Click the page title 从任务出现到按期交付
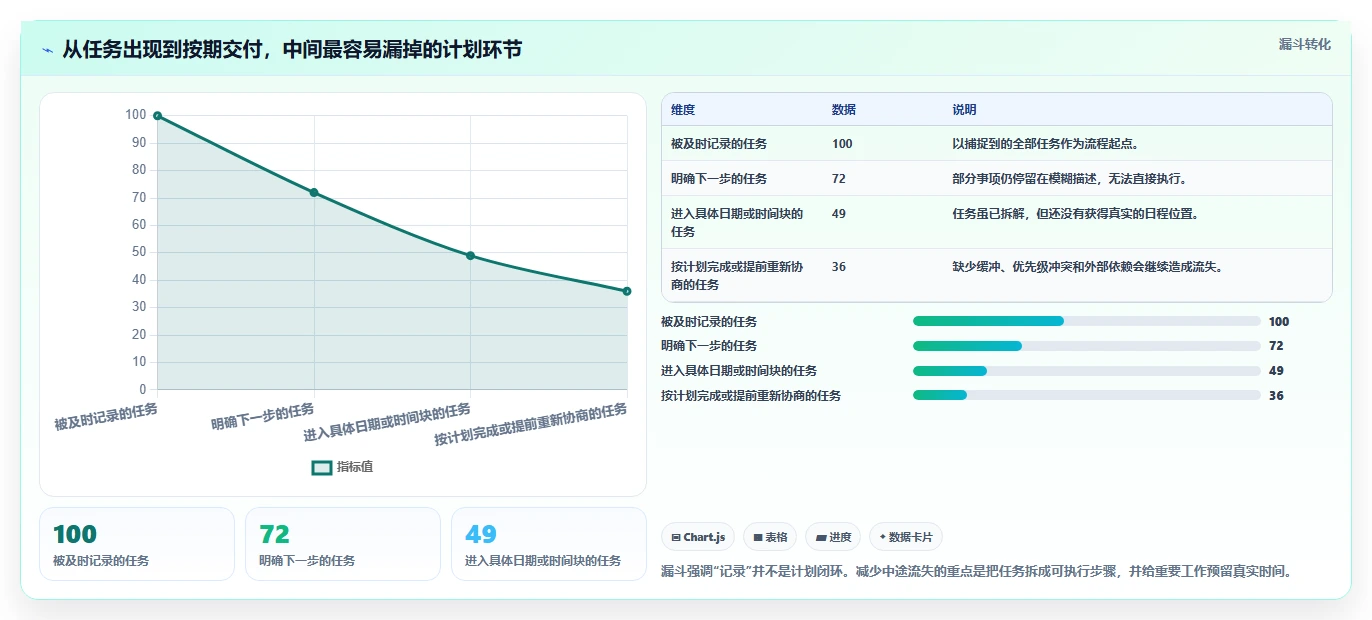The height and width of the screenshot is (620, 1372). click(x=292, y=50)
